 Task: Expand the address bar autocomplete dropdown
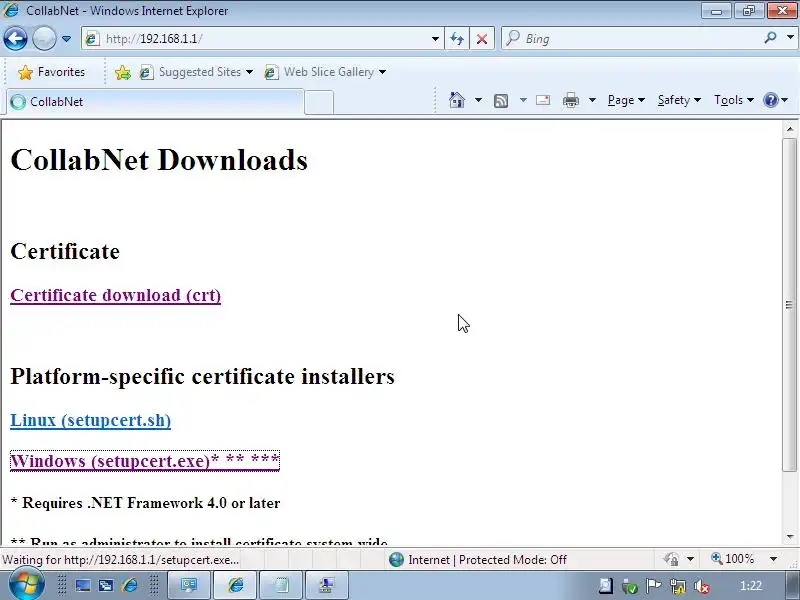pos(435,39)
